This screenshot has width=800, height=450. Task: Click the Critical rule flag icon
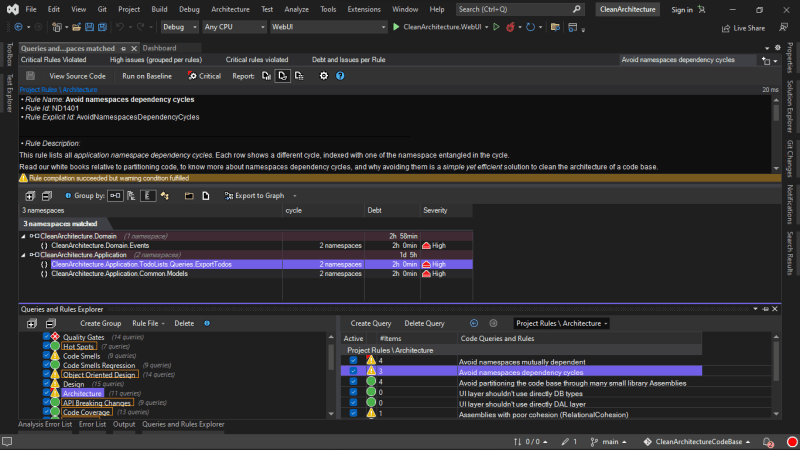tap(192, 76)
